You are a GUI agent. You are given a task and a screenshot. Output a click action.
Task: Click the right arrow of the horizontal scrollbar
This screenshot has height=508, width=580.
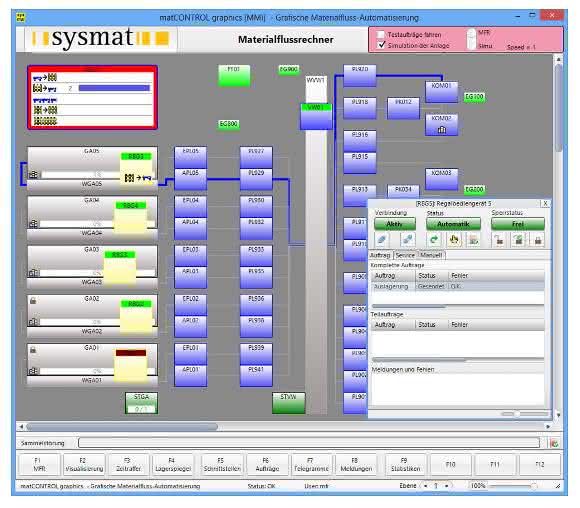(548, 427)
